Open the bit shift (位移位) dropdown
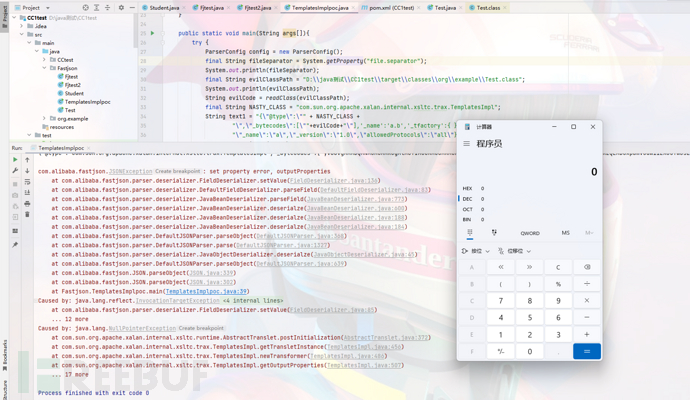690x400 pixels. click(516, 251)
